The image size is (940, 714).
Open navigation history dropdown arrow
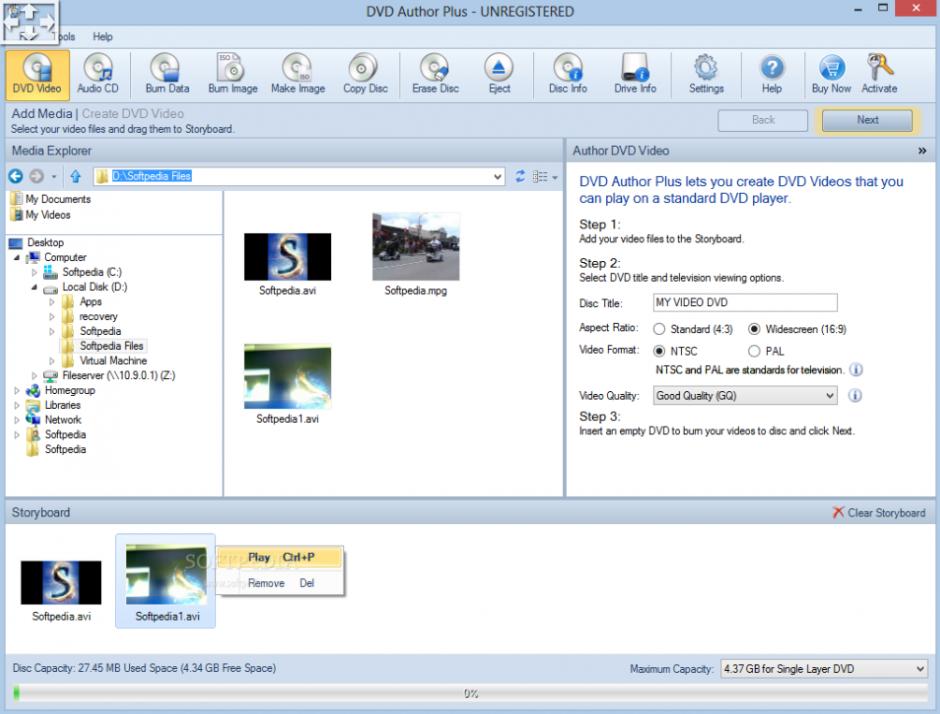(x=54, y=177)
